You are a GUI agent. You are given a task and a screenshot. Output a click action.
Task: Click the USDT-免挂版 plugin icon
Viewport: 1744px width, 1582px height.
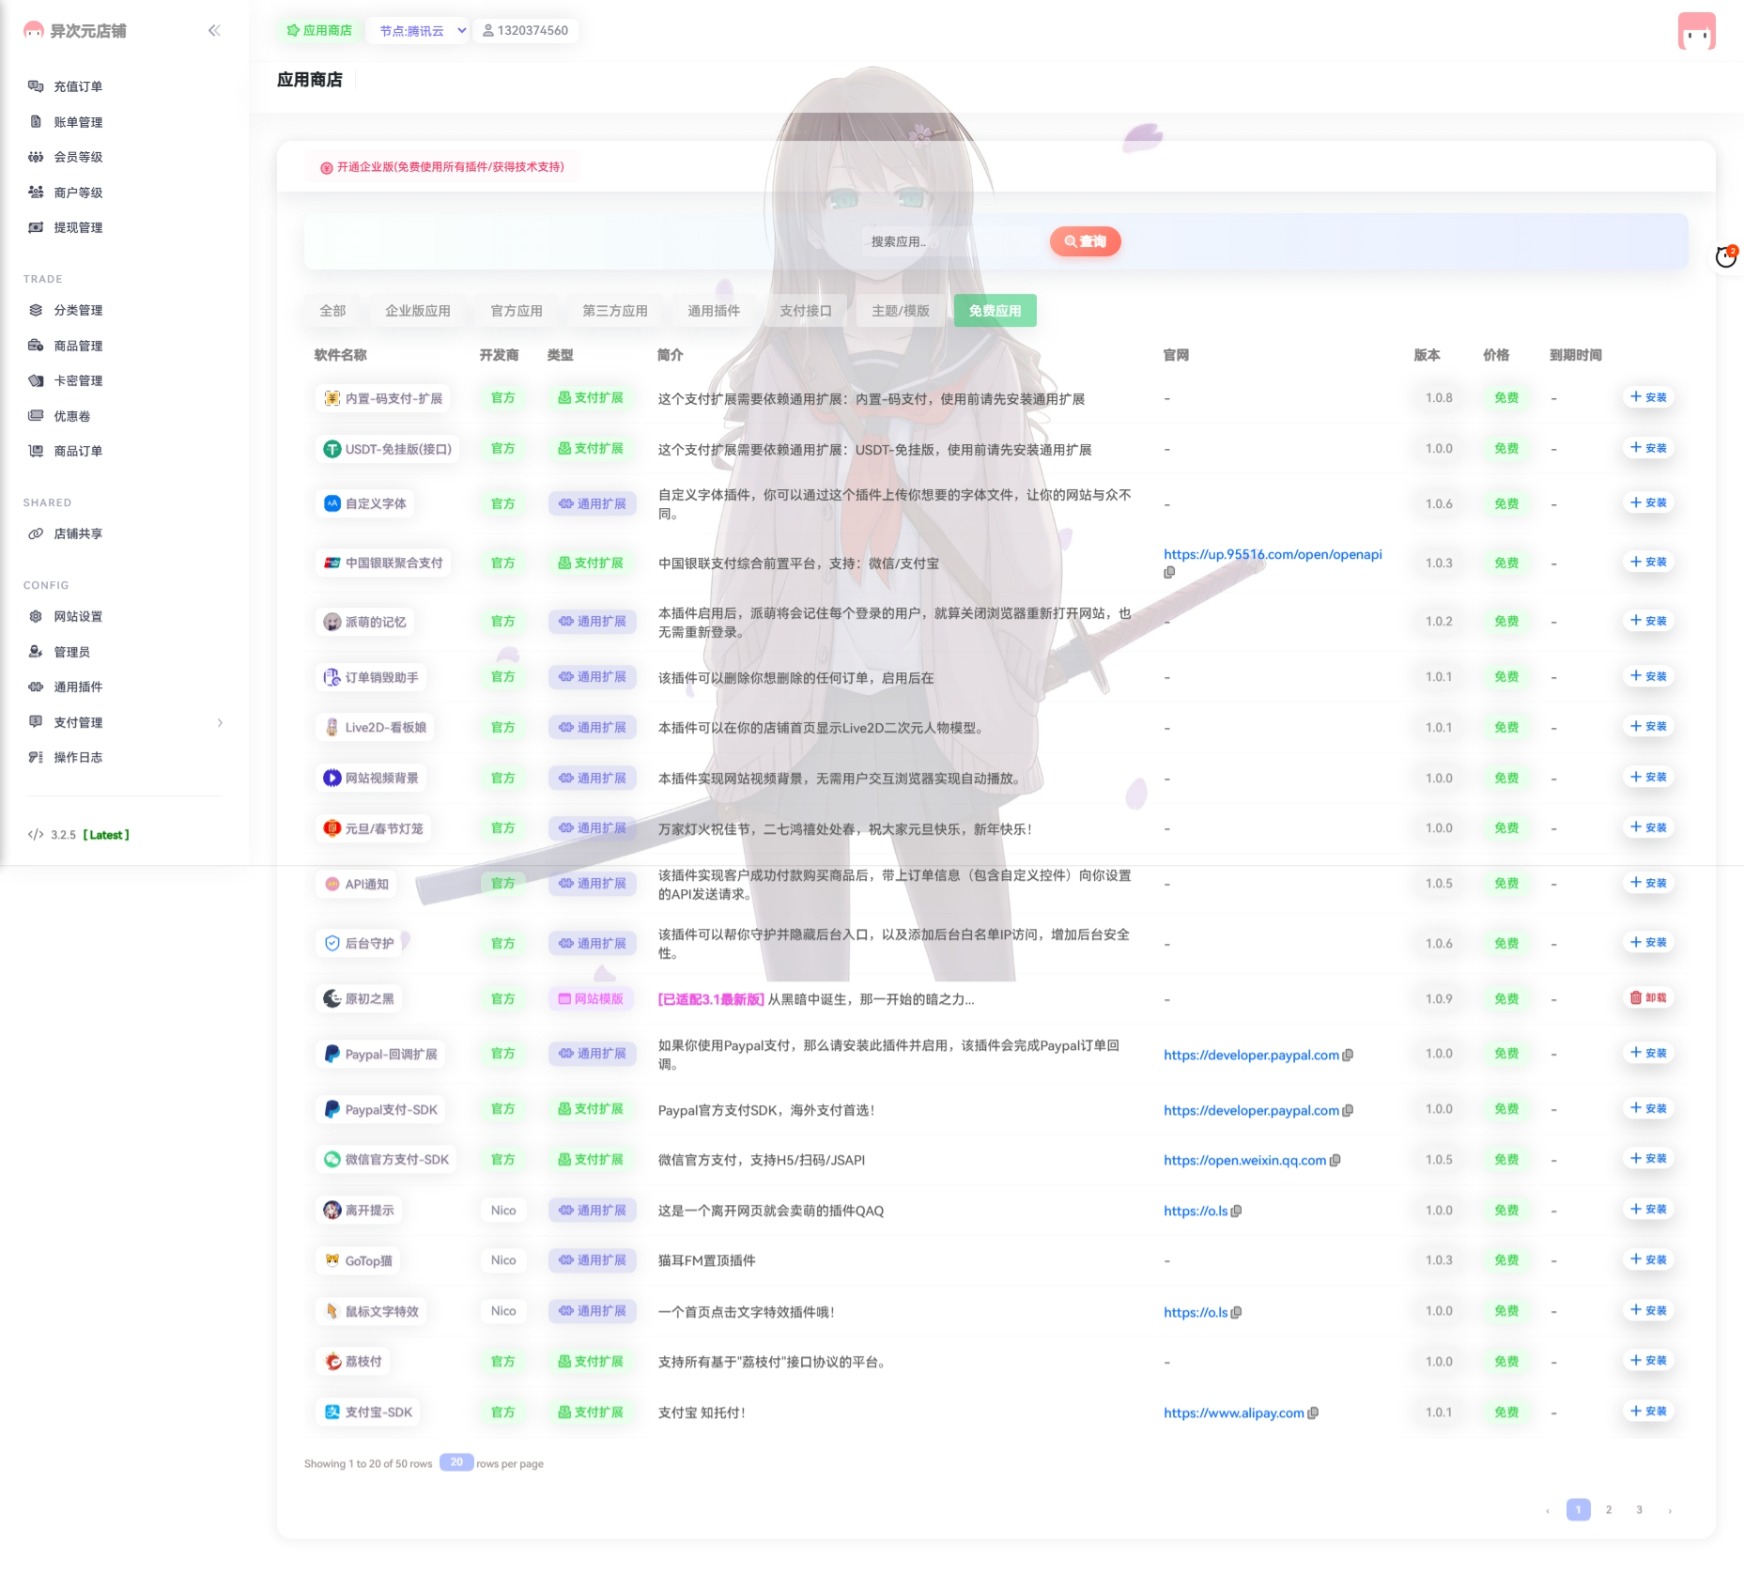click(x=332, y=449)
